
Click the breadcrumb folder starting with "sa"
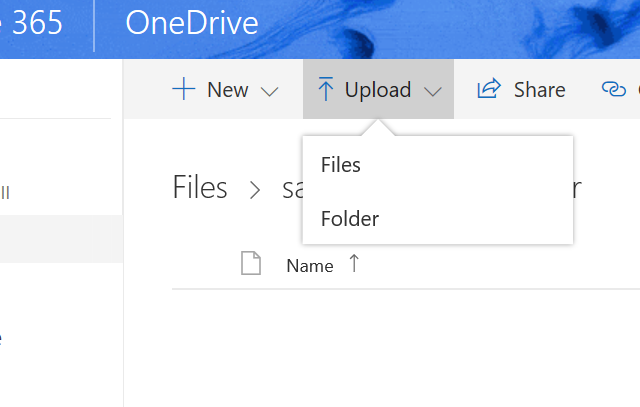pyautogui.click(x=292, y=188)
